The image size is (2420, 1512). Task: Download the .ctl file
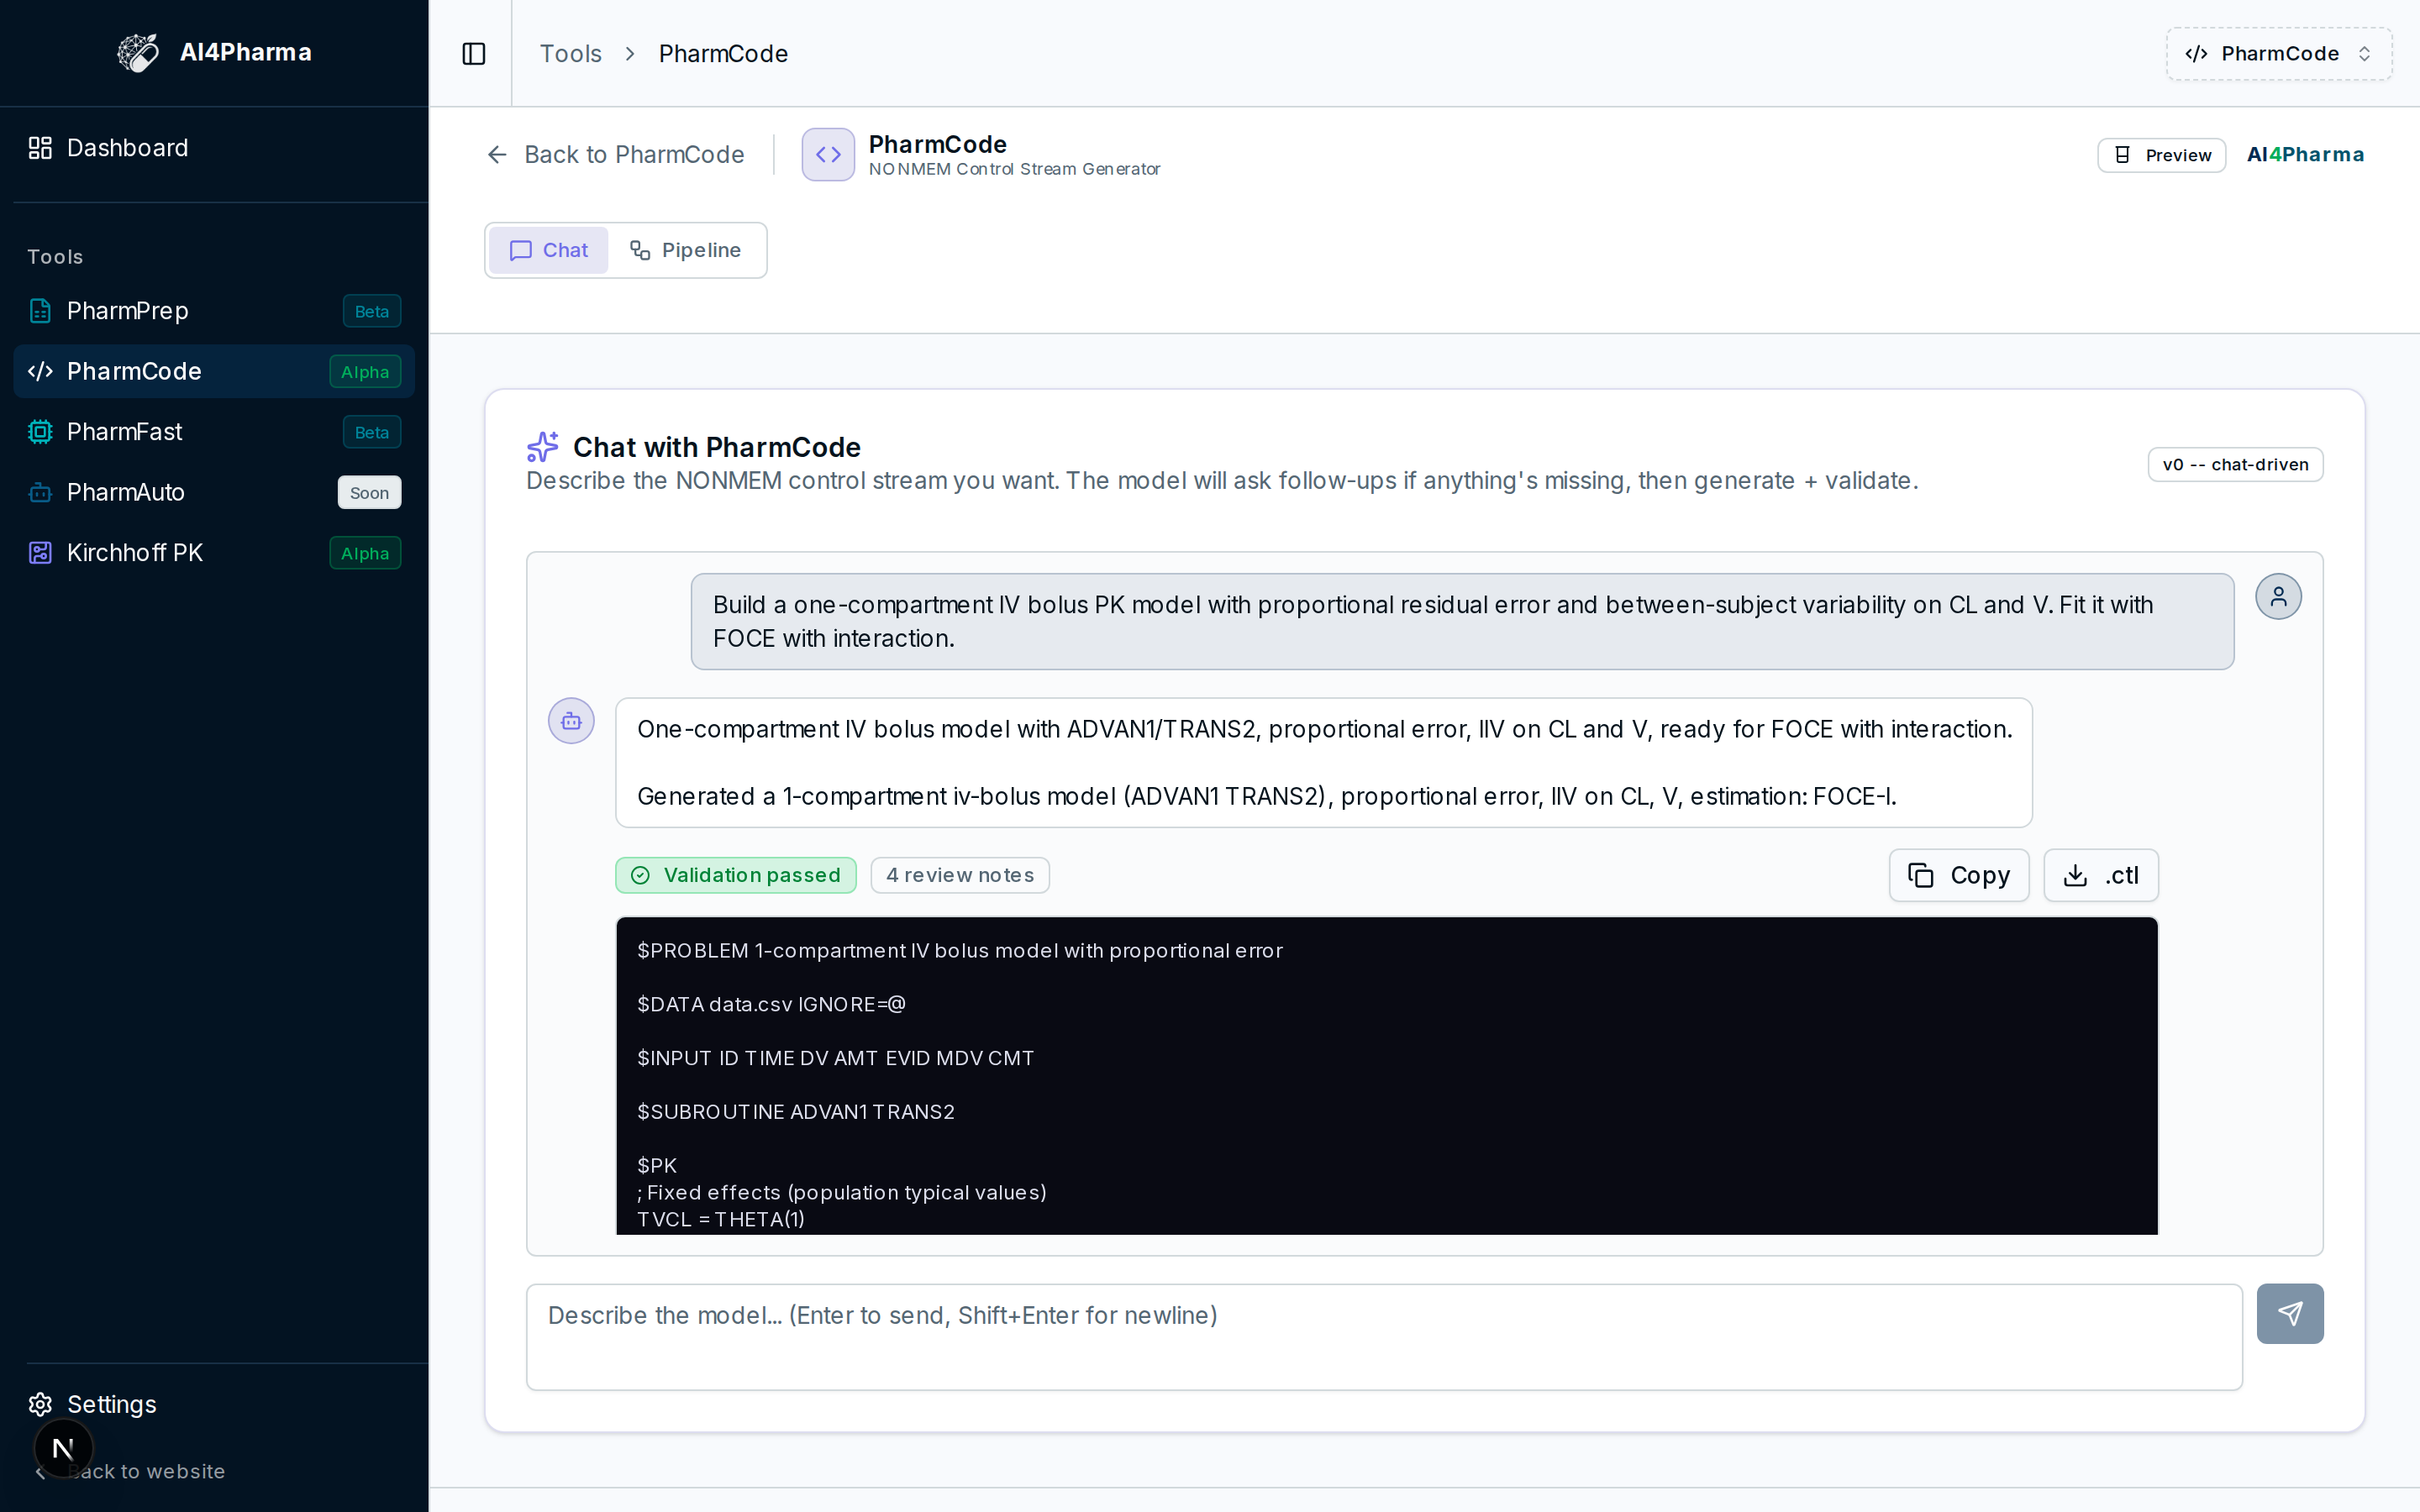point(2100,875)
